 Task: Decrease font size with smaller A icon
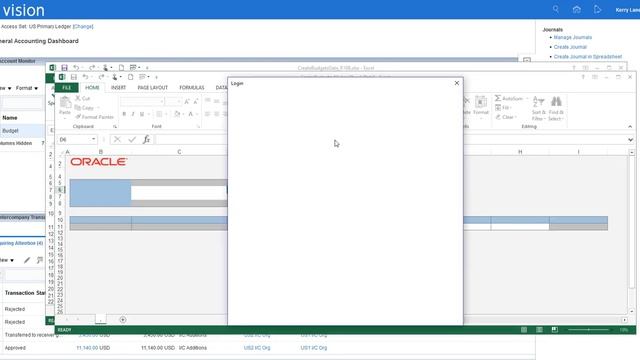(x=196, y=101)
